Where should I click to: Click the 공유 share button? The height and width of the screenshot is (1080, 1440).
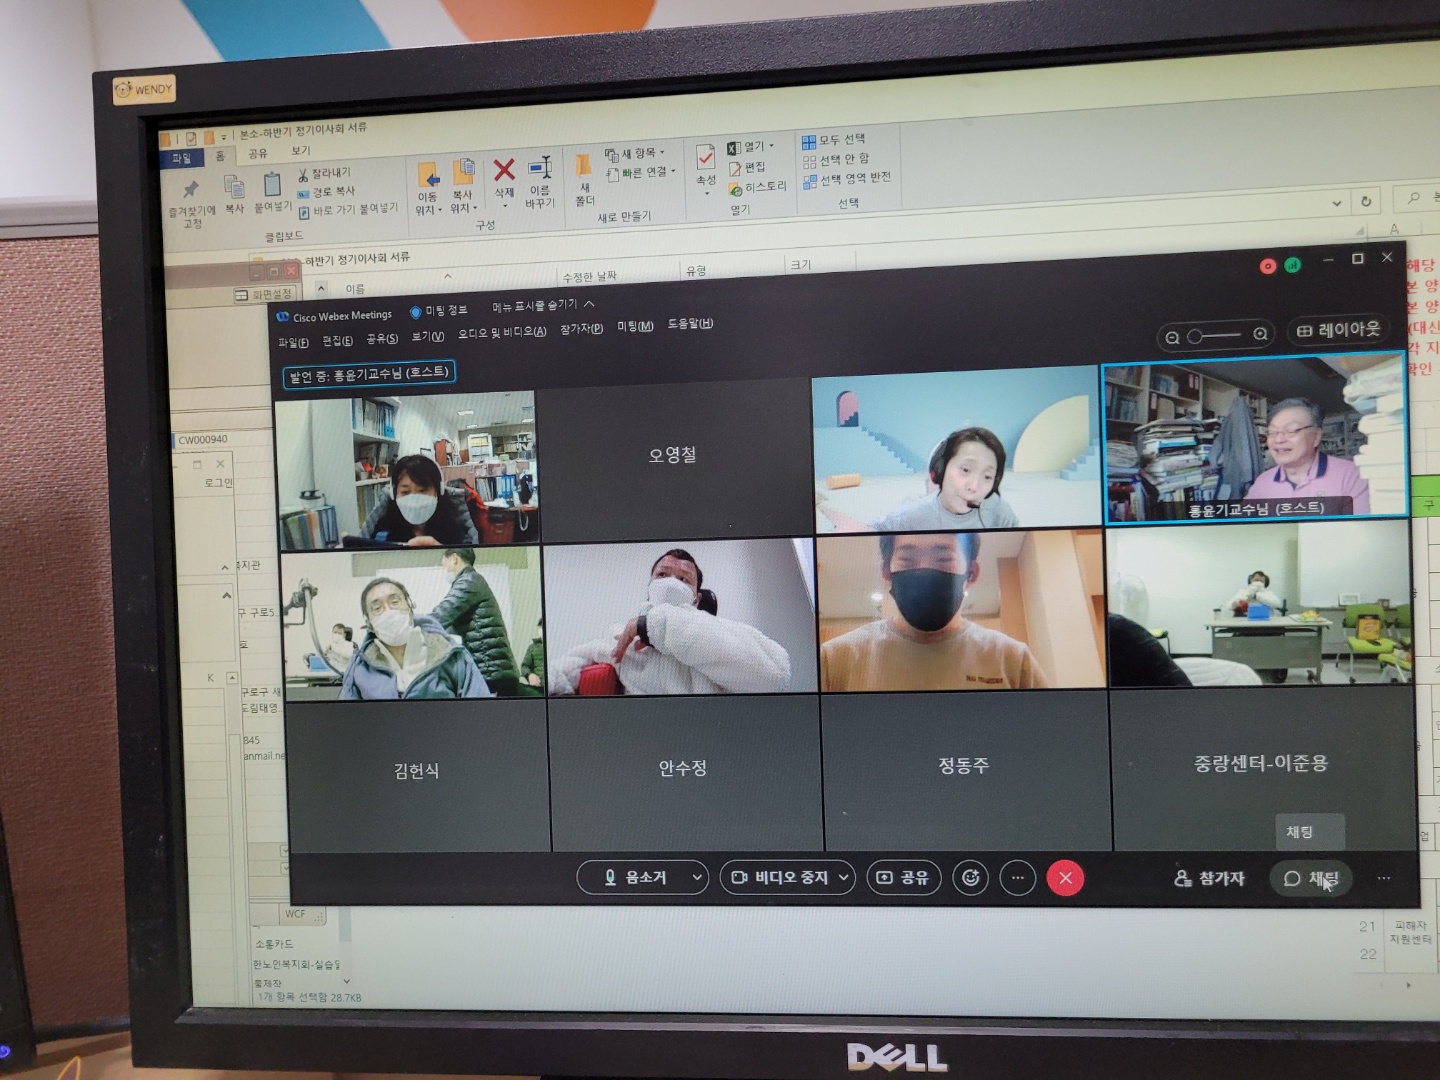click(x=903, y=877)
